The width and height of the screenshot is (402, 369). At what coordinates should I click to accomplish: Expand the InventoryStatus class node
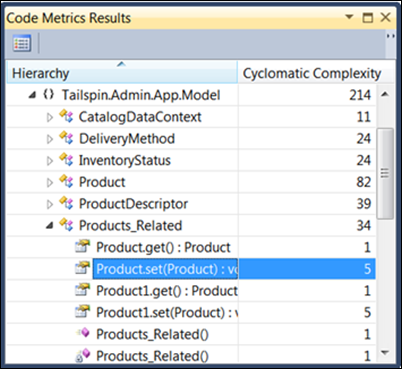(x=50, y=161)
